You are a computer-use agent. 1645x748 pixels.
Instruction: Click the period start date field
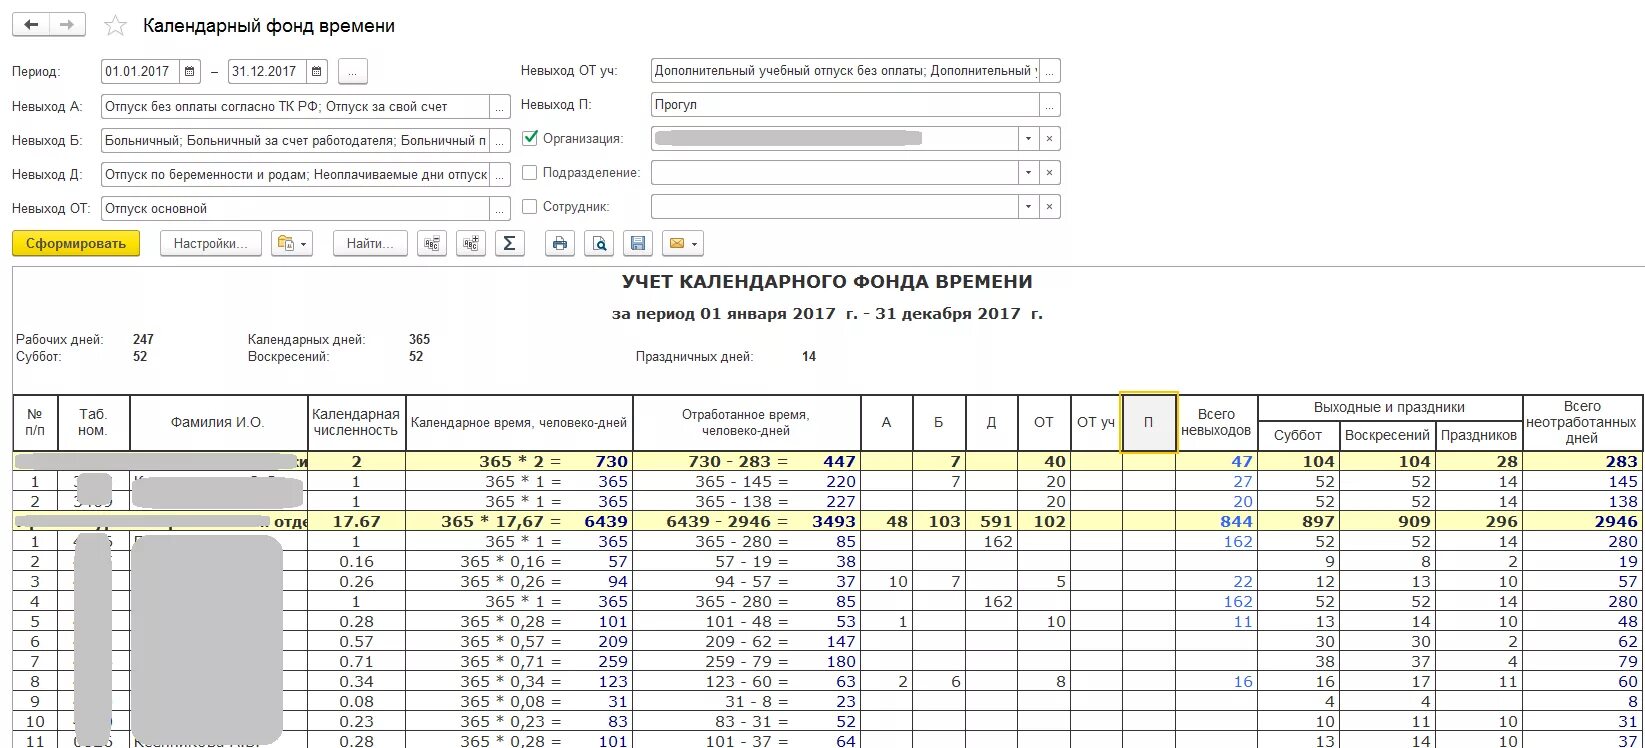pyautogui.click(x=140, y=71)
